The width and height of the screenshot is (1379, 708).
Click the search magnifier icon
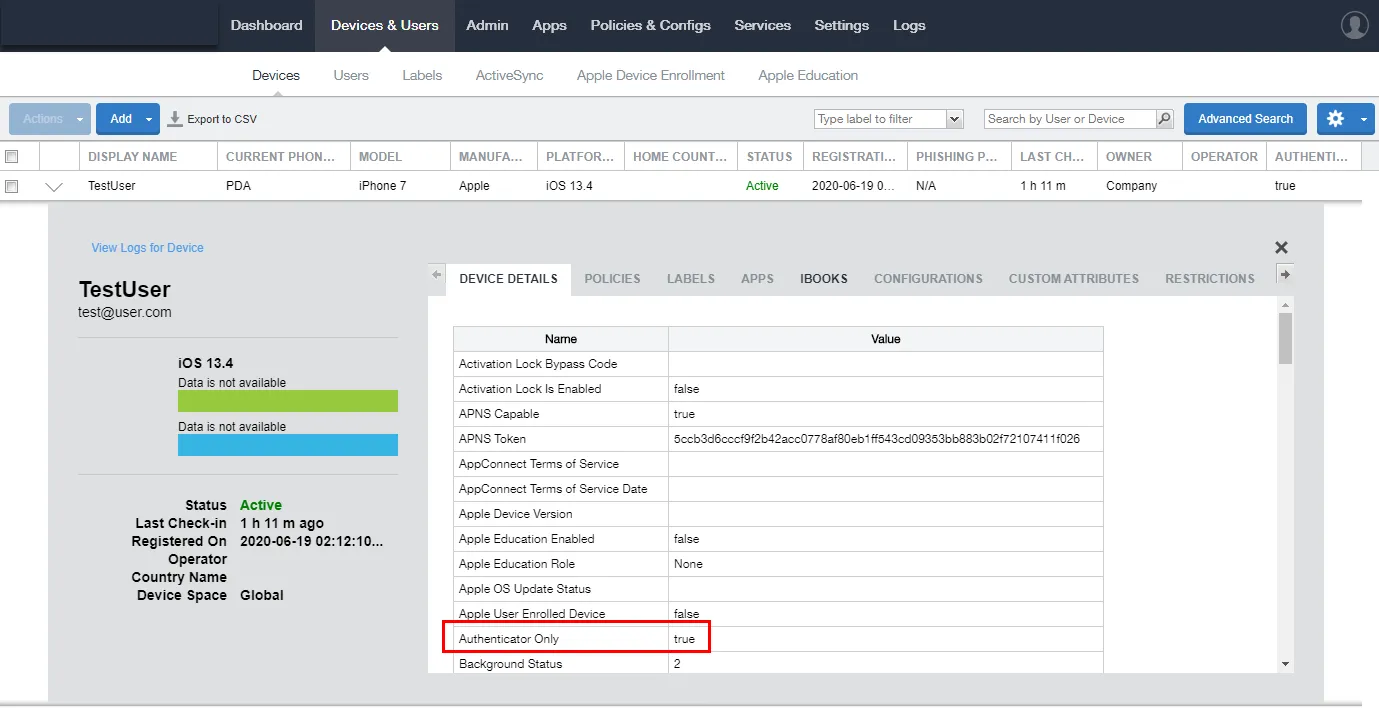(x=1164, y=119)
